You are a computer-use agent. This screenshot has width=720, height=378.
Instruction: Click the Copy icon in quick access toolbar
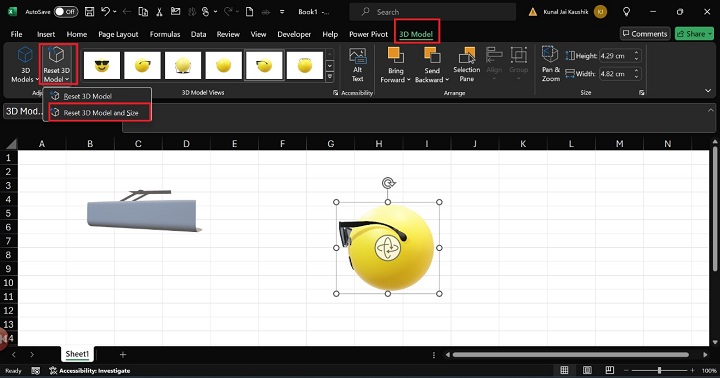(143, 12)
